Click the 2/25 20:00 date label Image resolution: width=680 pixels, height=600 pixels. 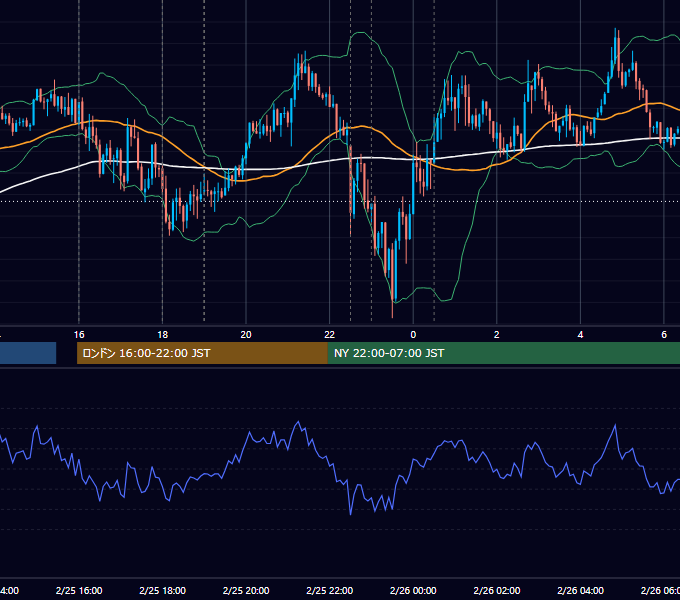click(x=246, y=590)
